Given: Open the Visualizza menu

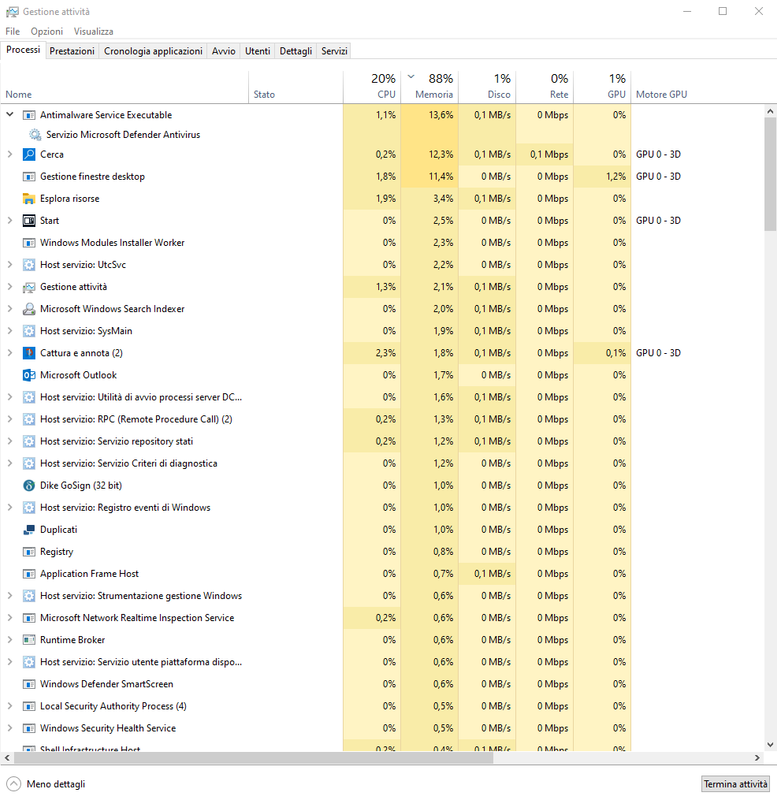Looking at the screenshot, I should point(93,32).
